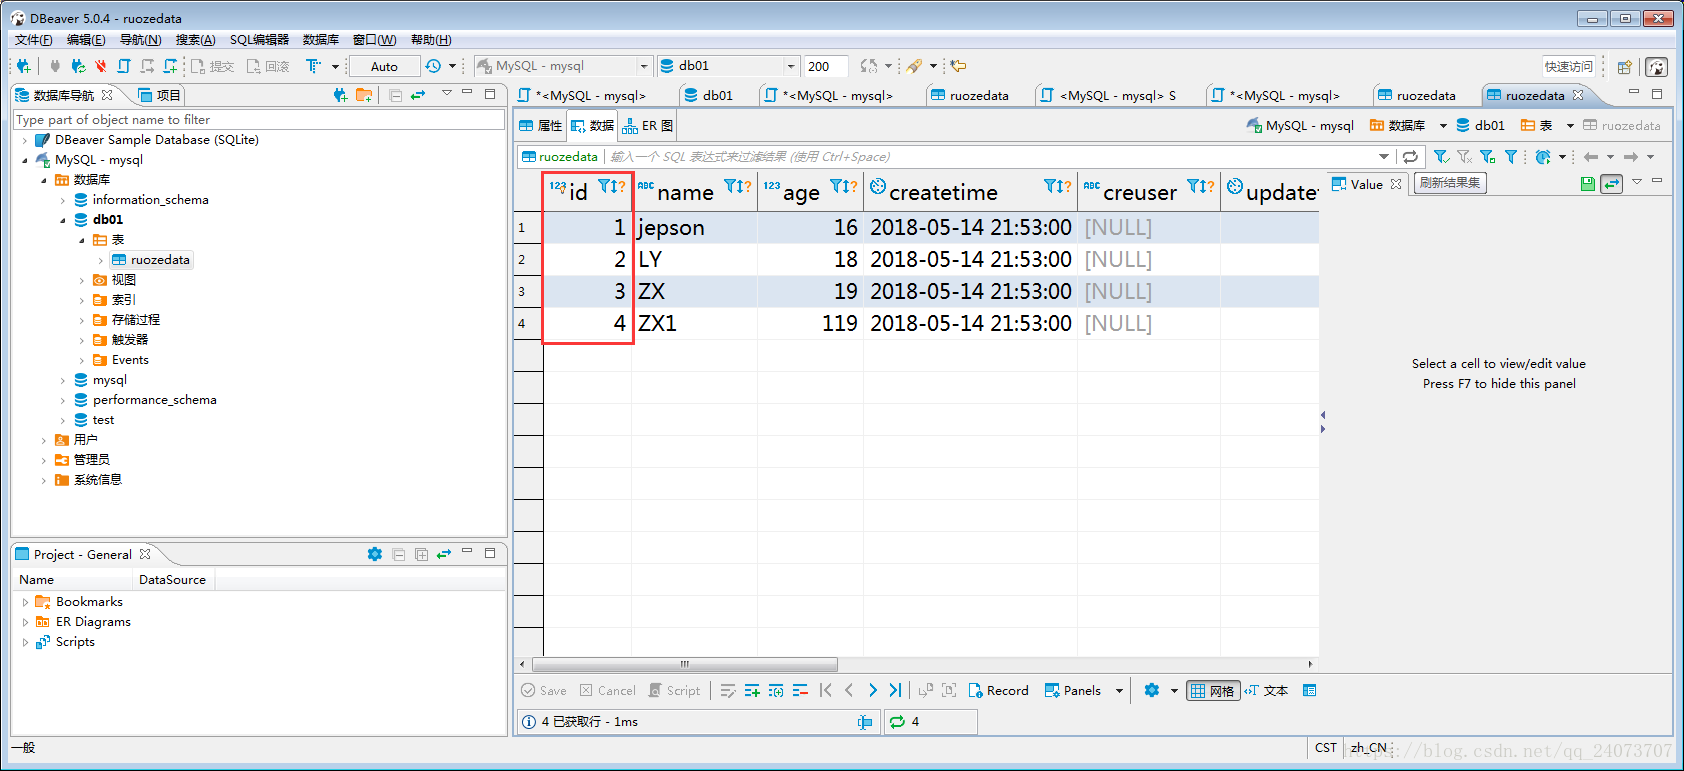
Task: Click the new connection plug icon in the main toolbar
Action: tap(23, 66)
